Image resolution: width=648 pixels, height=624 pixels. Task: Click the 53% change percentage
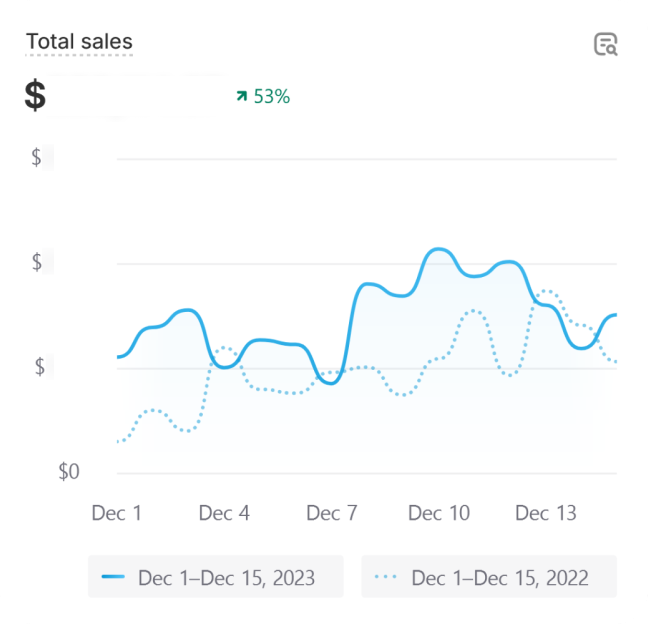click(271, 97)
